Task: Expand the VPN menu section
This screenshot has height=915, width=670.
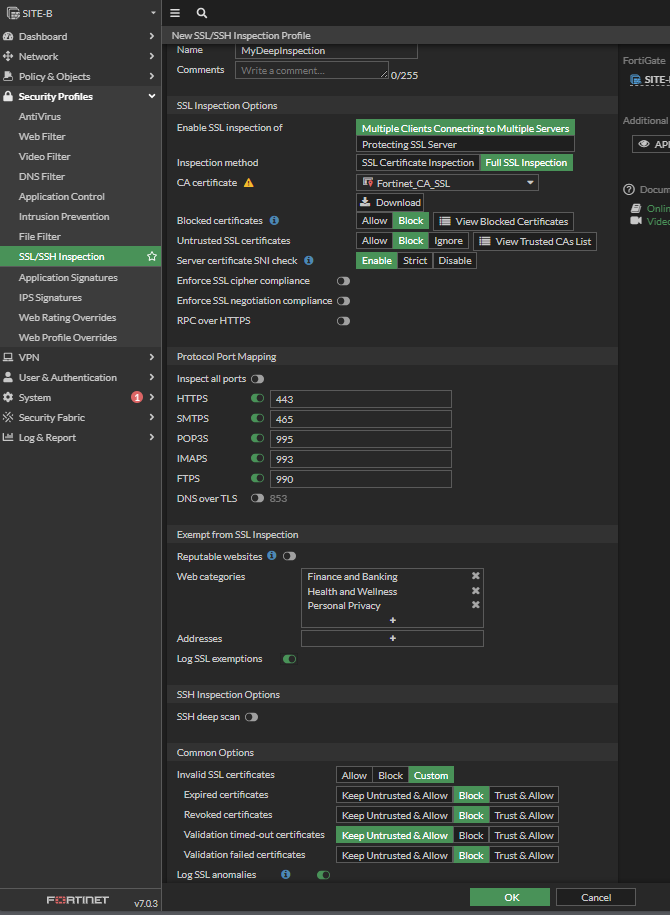Action: pos(80,357)
